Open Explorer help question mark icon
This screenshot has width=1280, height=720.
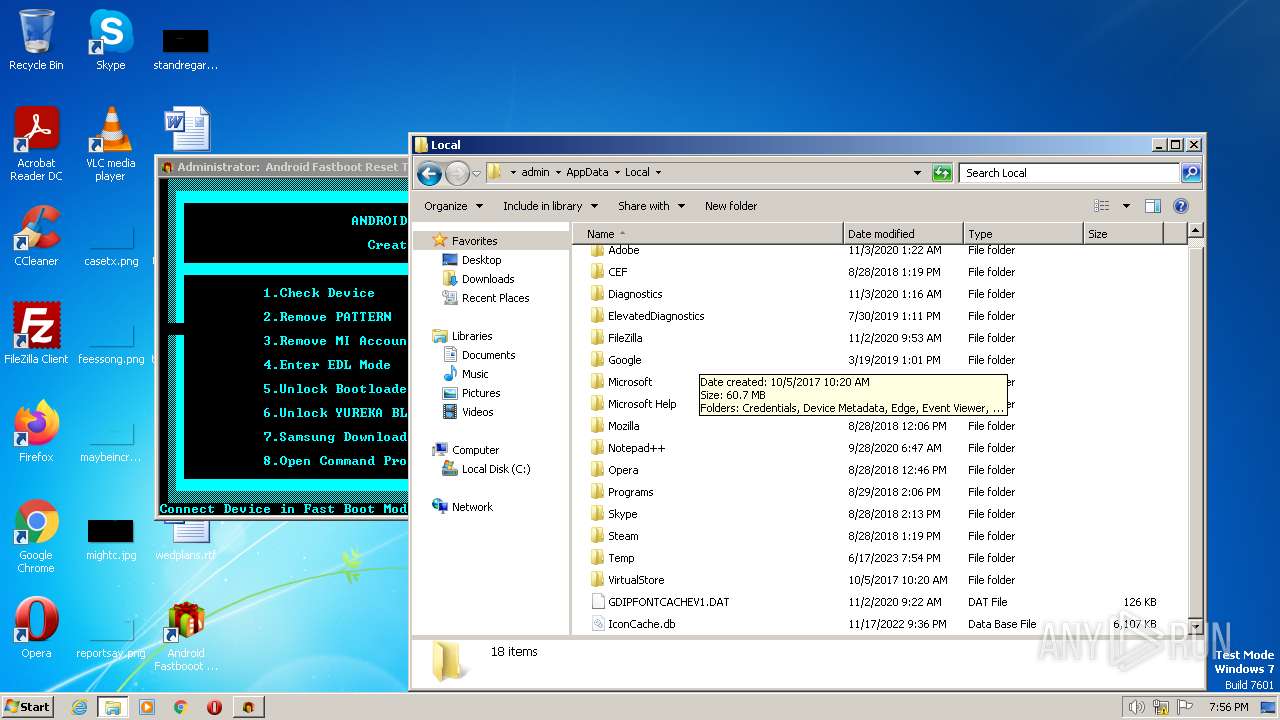[x=1180, y=206]
